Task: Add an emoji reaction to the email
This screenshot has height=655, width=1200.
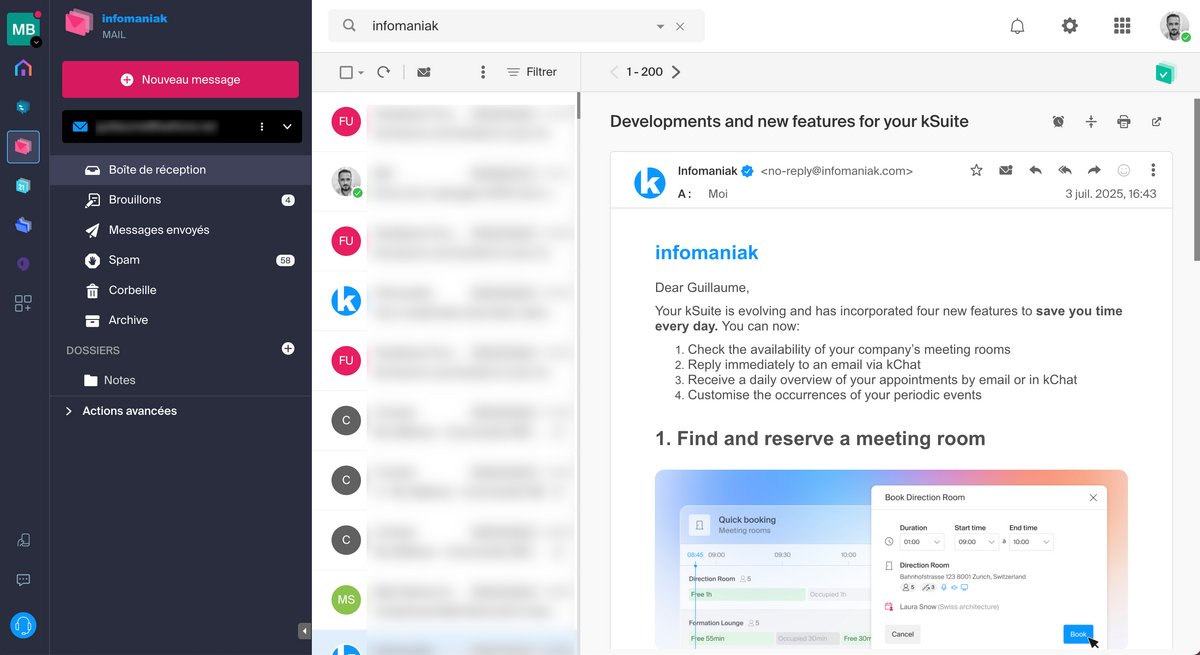Action: (x=1124, y=170)
